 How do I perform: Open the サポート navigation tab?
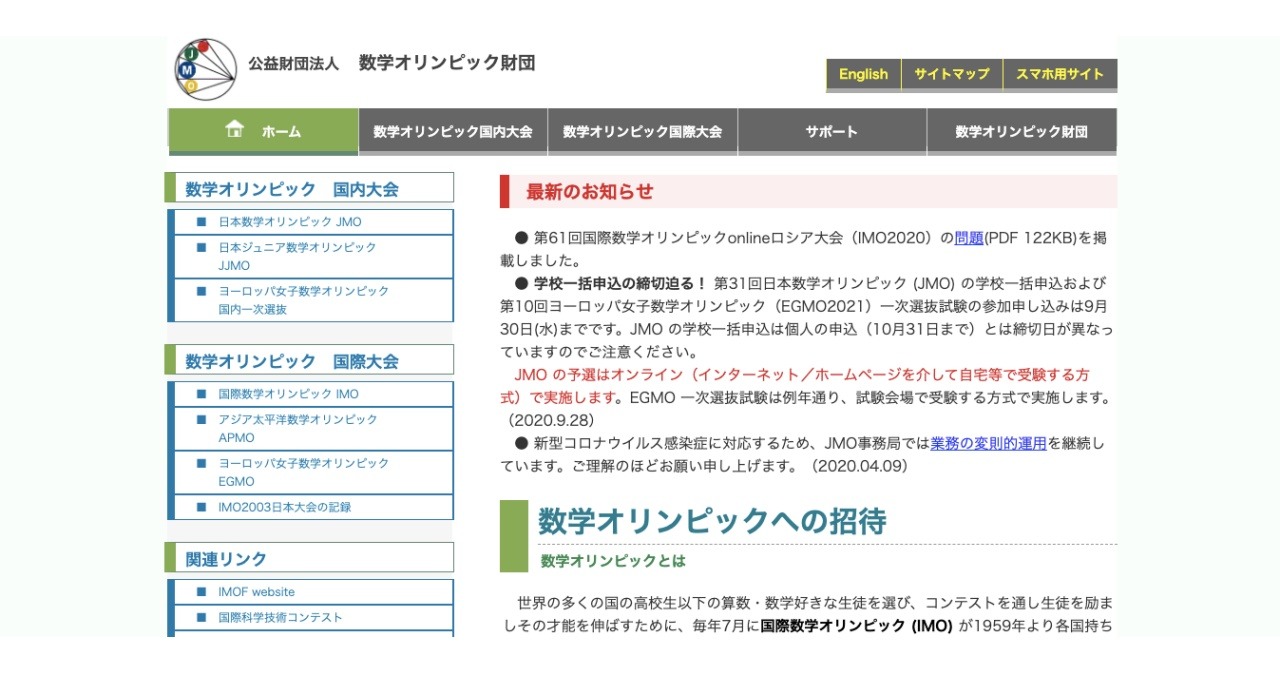[832, 131]
